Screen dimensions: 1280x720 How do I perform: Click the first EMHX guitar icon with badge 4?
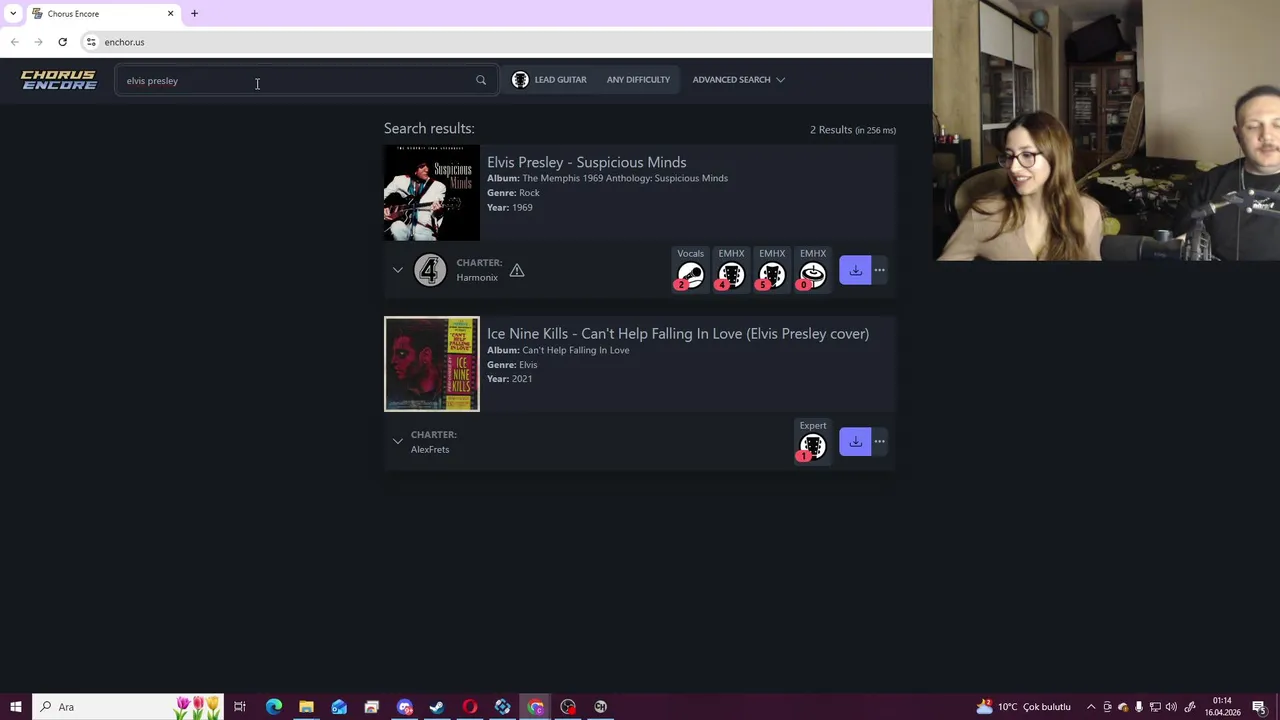pos(731,275)
